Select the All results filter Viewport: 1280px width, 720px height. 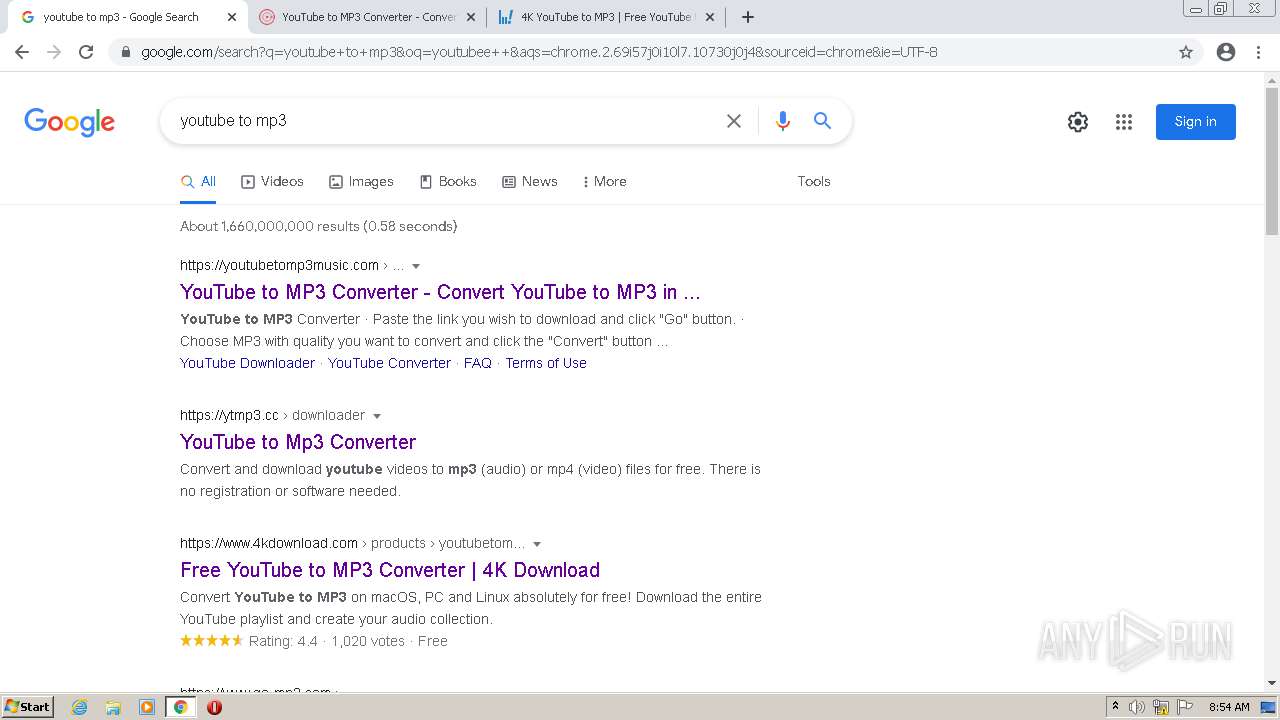[198, 182]
